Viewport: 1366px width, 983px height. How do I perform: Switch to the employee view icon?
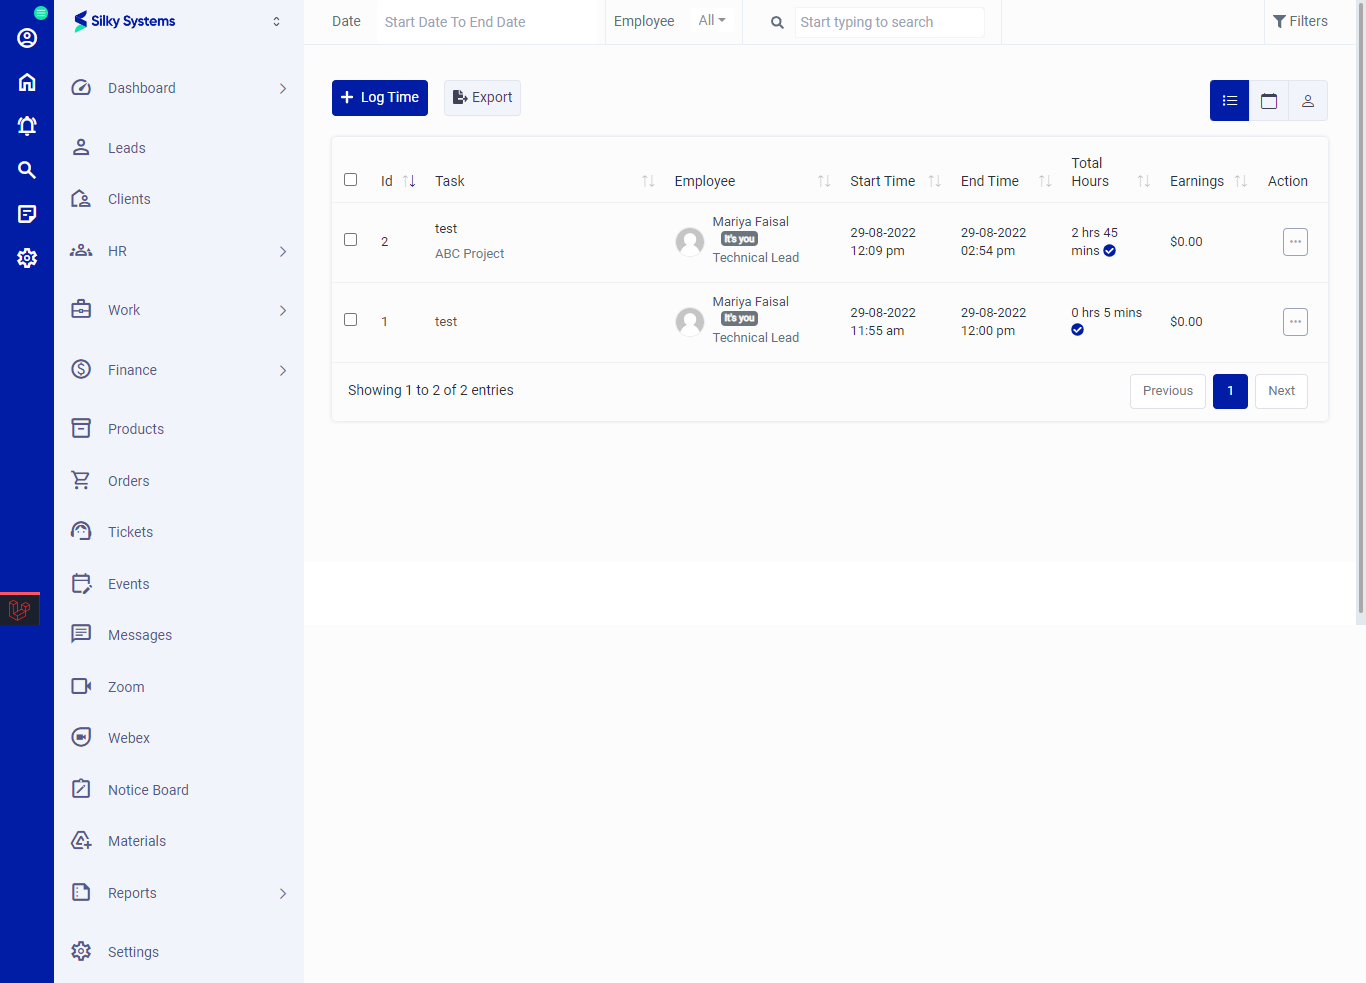[x=1307, y=101]
